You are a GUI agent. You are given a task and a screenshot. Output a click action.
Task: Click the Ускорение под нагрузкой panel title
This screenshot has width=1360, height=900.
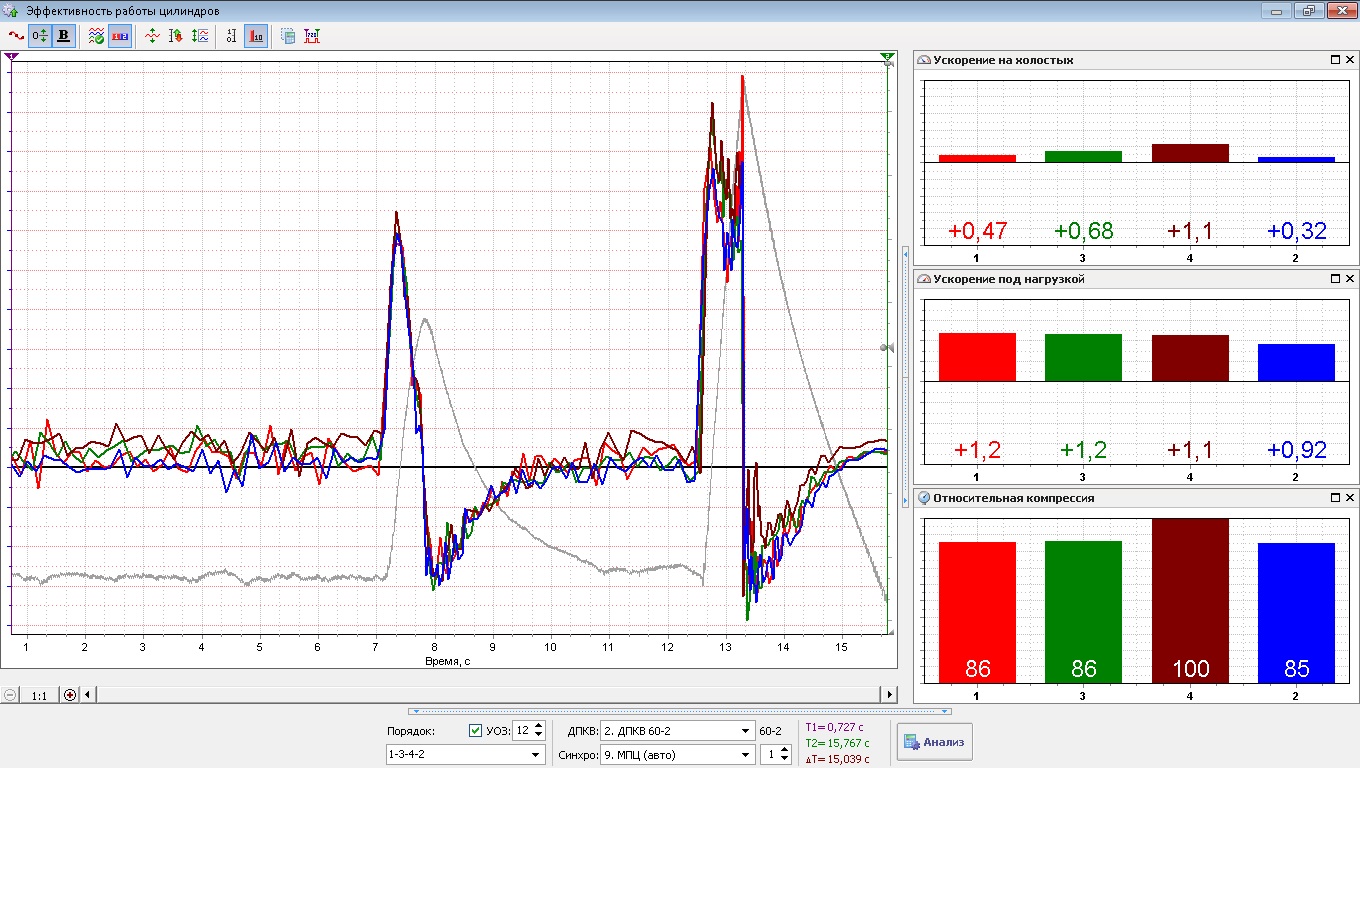pos(1009,279)
